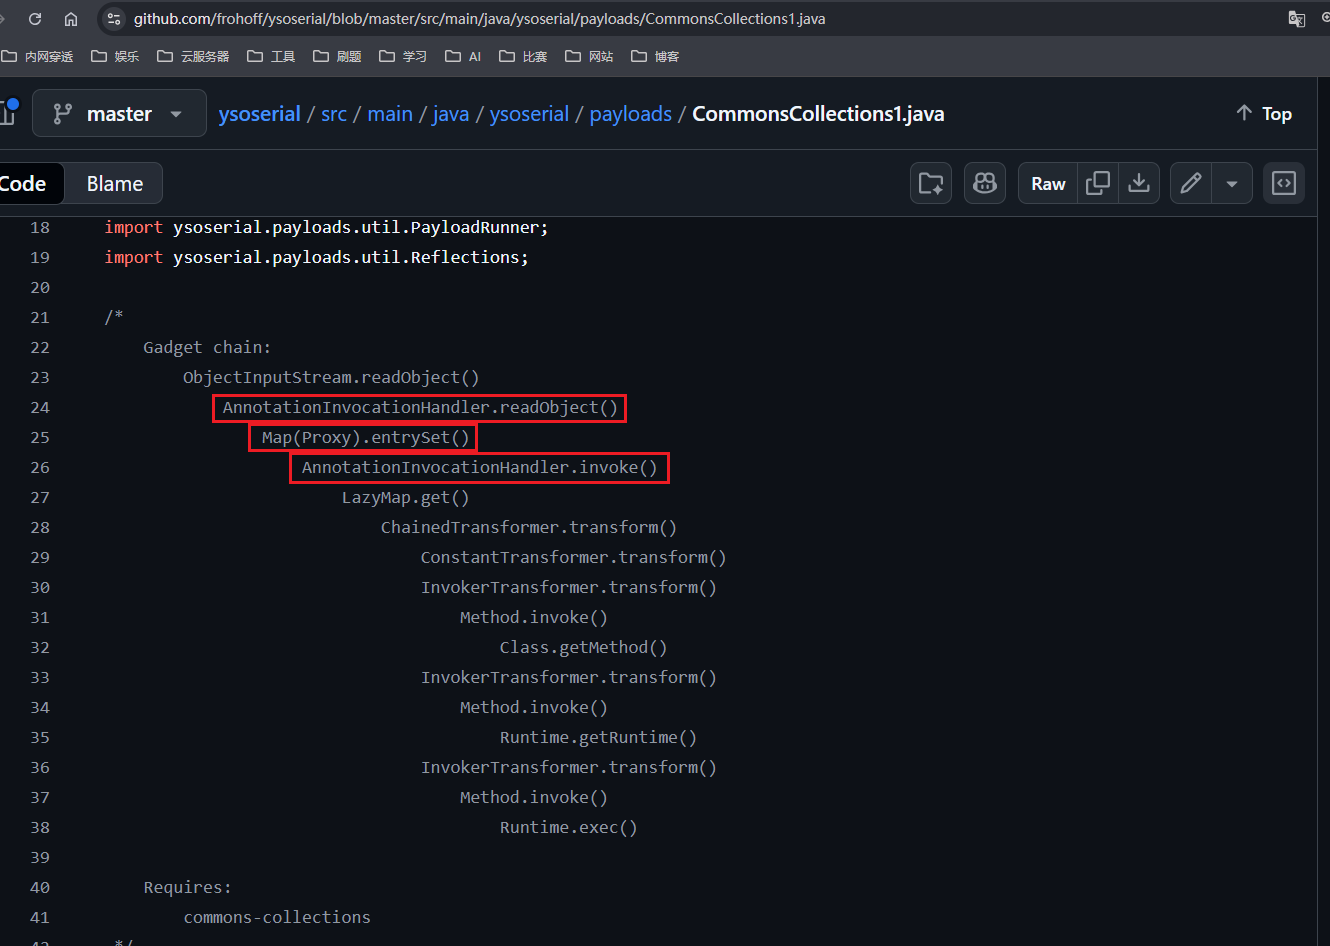Screen dimensions: 1330x946
Task: Open more edit options dropdown arrow
Action: pyautogui.click(x=1232, y=183)
